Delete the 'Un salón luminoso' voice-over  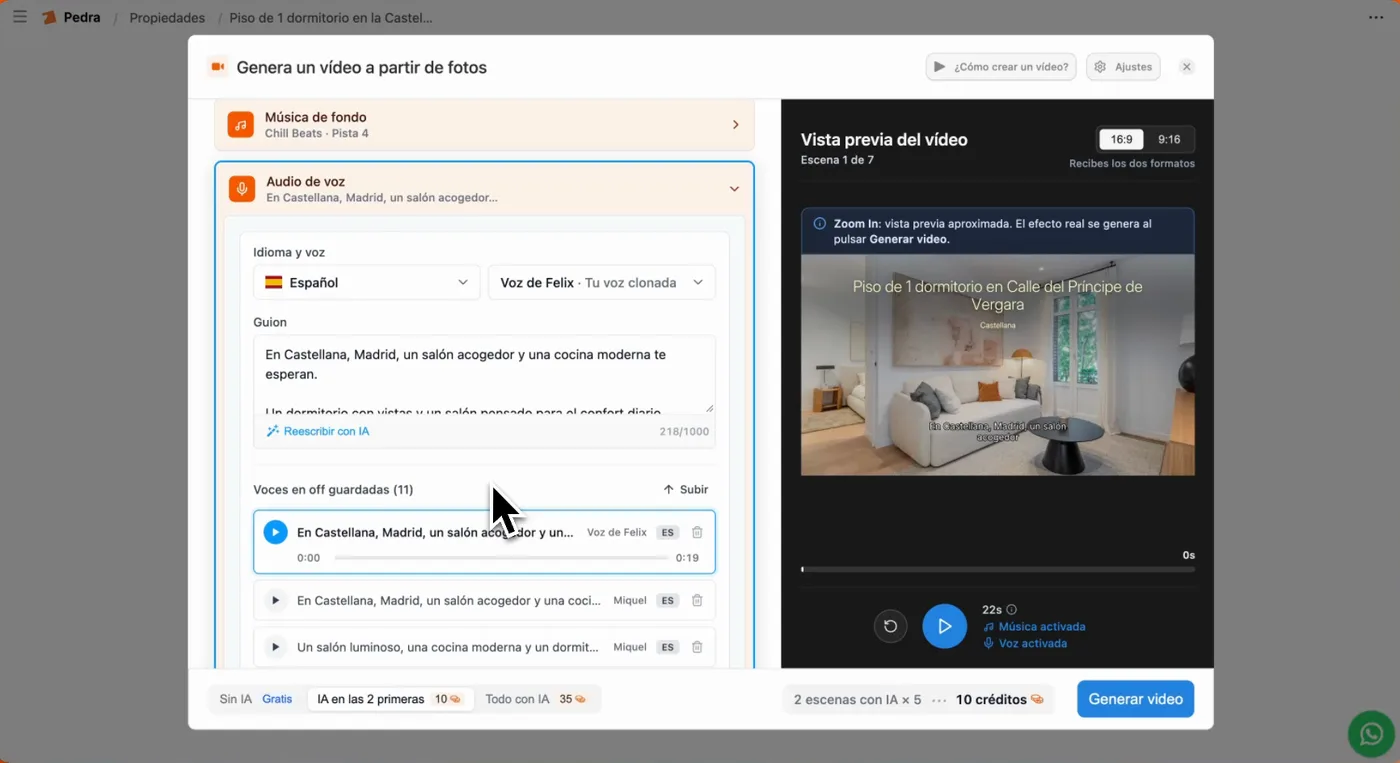tap(697, 647)
